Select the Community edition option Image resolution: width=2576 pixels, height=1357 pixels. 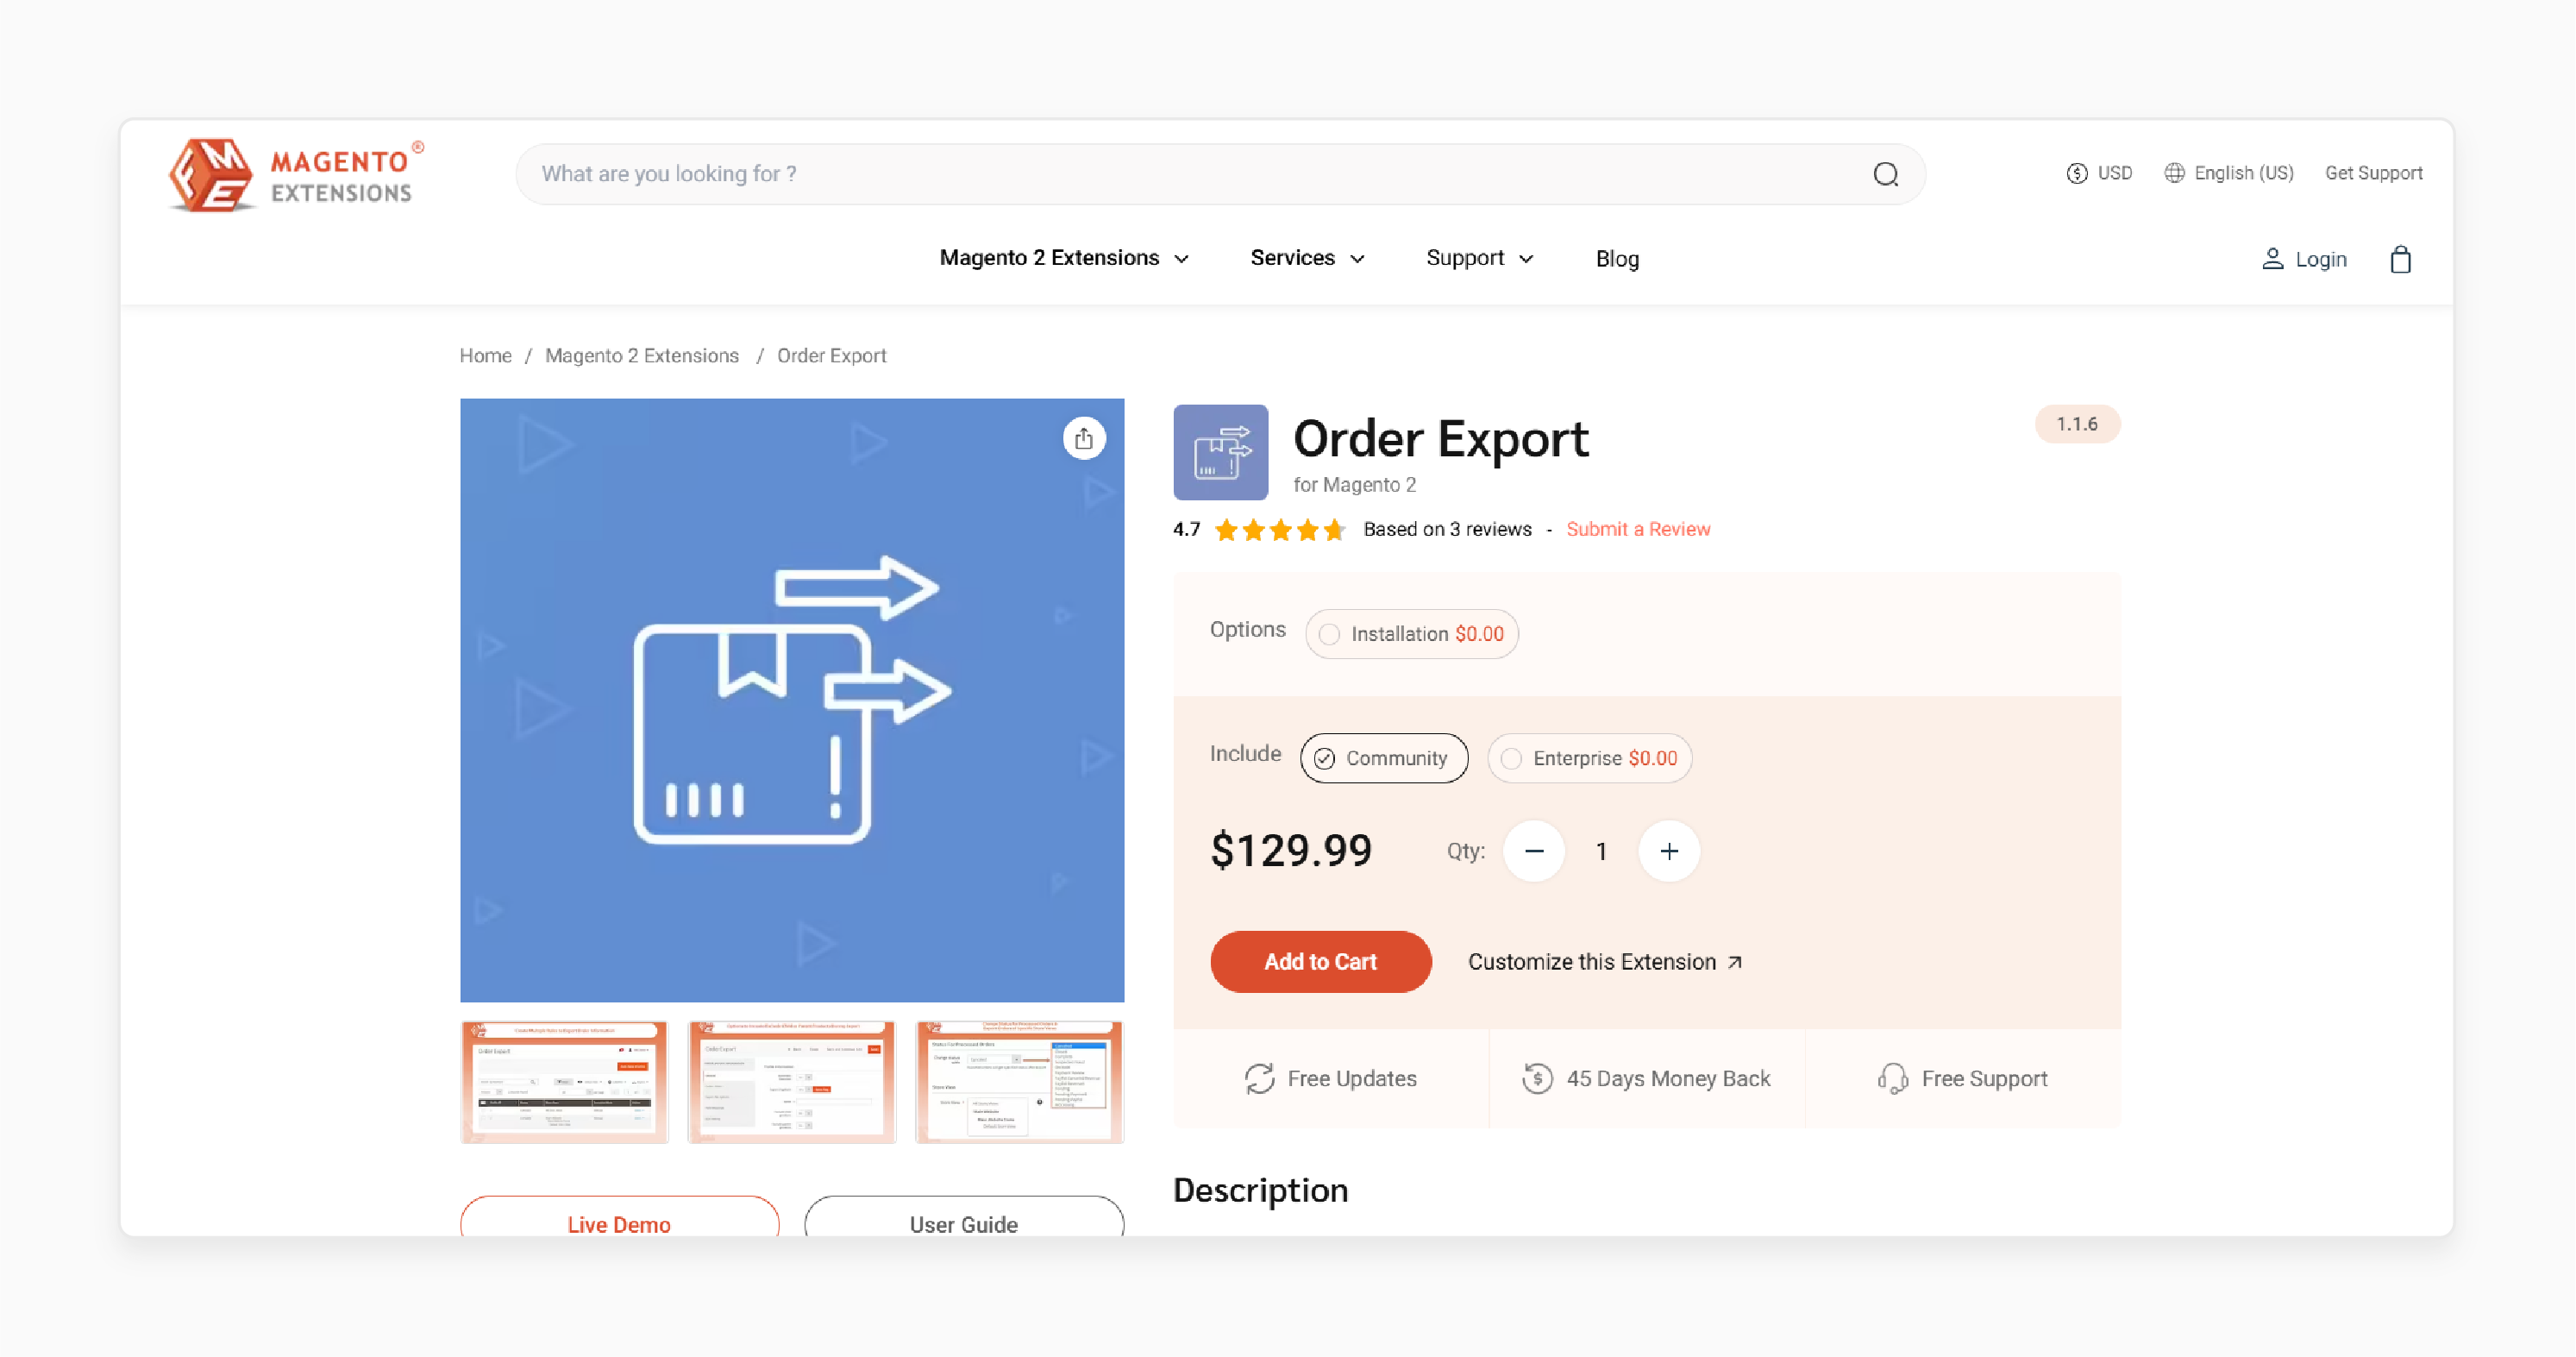1384,758
